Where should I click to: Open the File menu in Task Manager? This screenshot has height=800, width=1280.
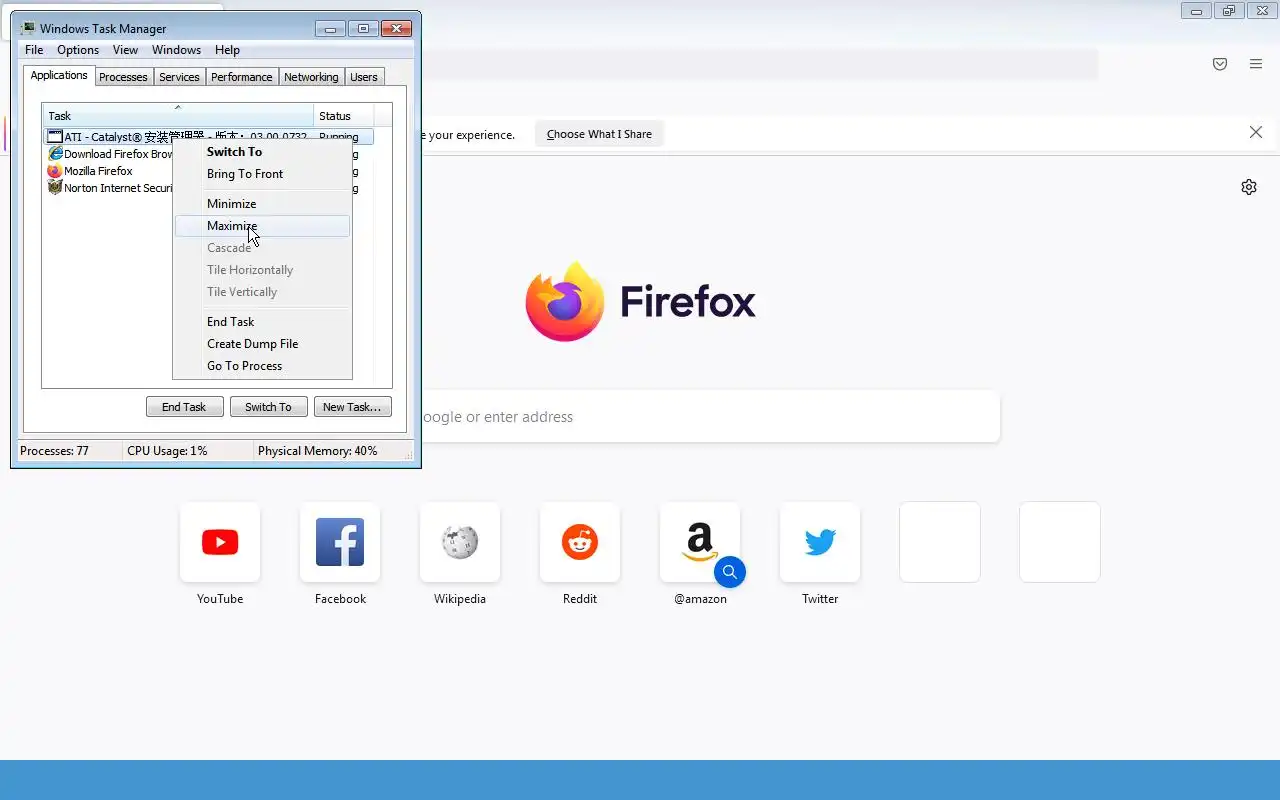click(34, 50)
